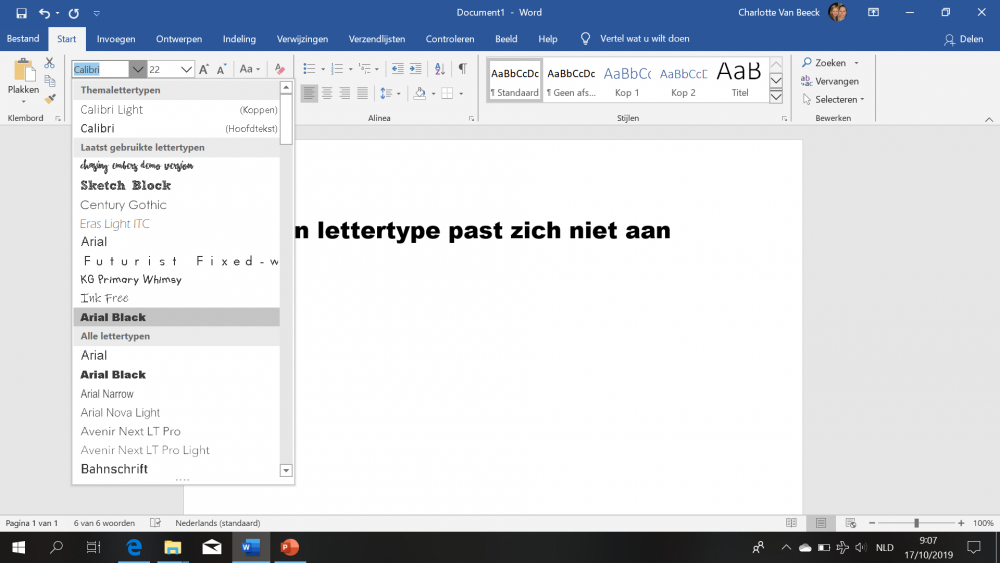Screen dimensions: 1000x563
Task: Increase font size with the larger A icon
Action: pyautogui.click(x=204, y=69)
